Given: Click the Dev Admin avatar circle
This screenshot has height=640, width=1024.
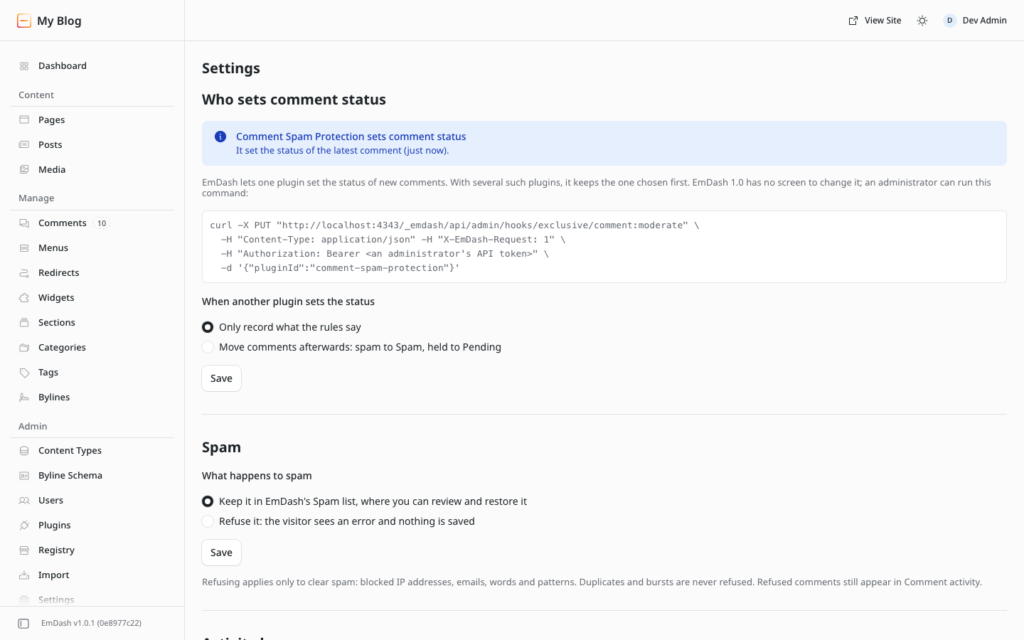Looking at the screenshot, I should tap(950, 21).
